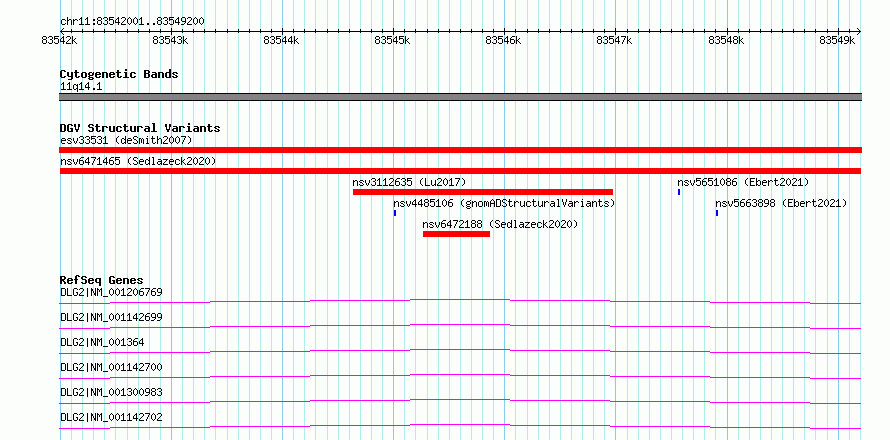890x440 pixels.
Task: Open the DLG2|NM_001142699 transcript
Action: tap(111, 317)
